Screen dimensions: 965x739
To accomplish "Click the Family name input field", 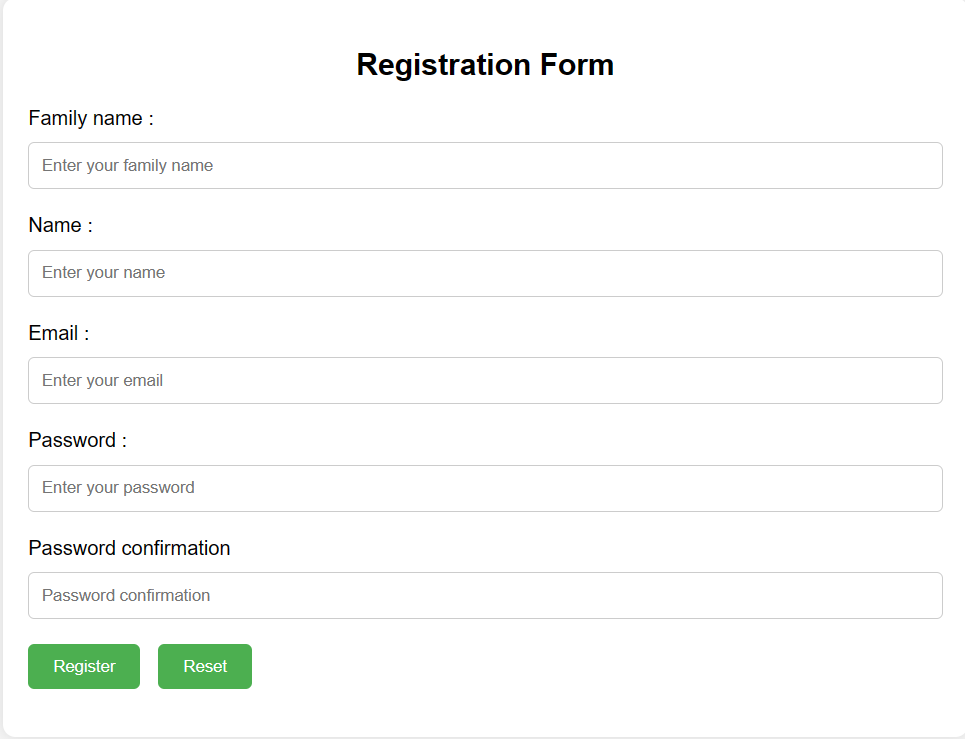I will pyautogui.click(x=485, y=166).
